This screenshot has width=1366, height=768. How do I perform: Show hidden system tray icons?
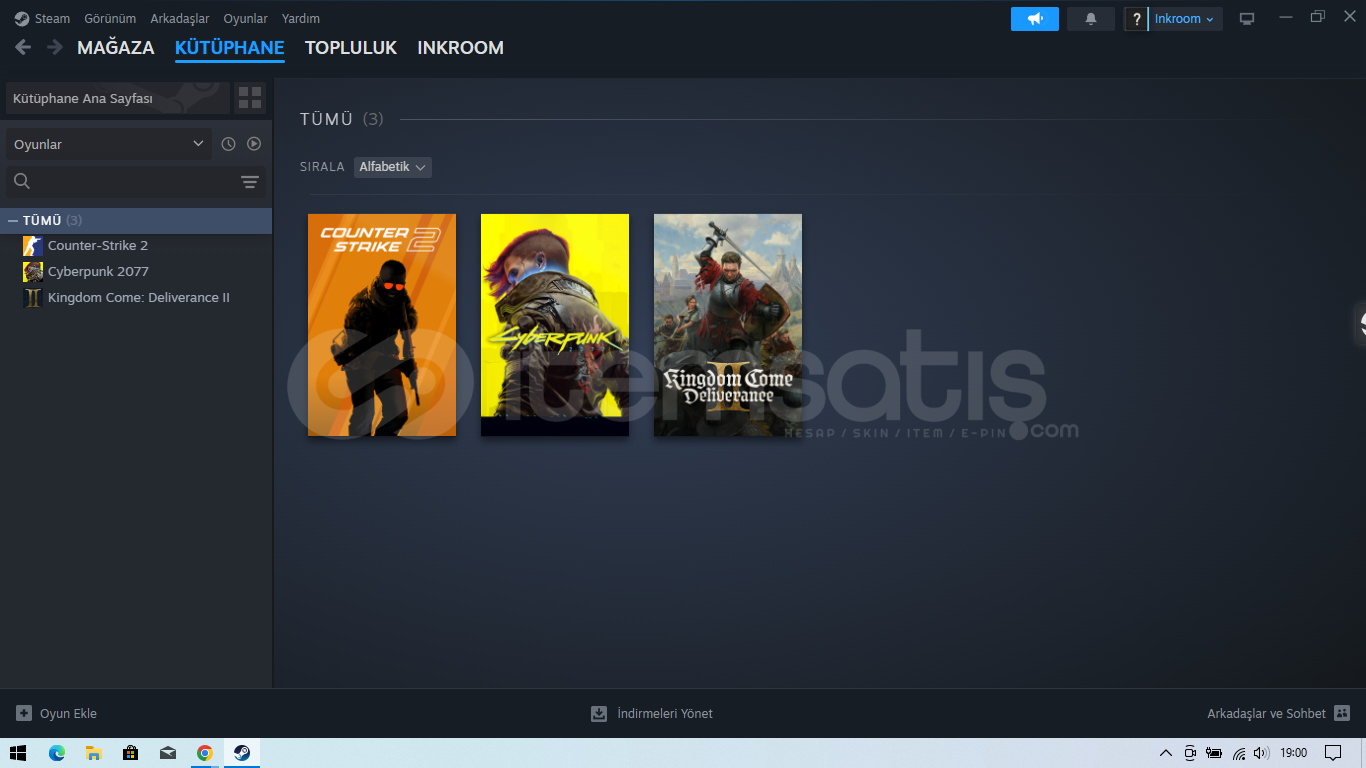(x=1165, y=753)
